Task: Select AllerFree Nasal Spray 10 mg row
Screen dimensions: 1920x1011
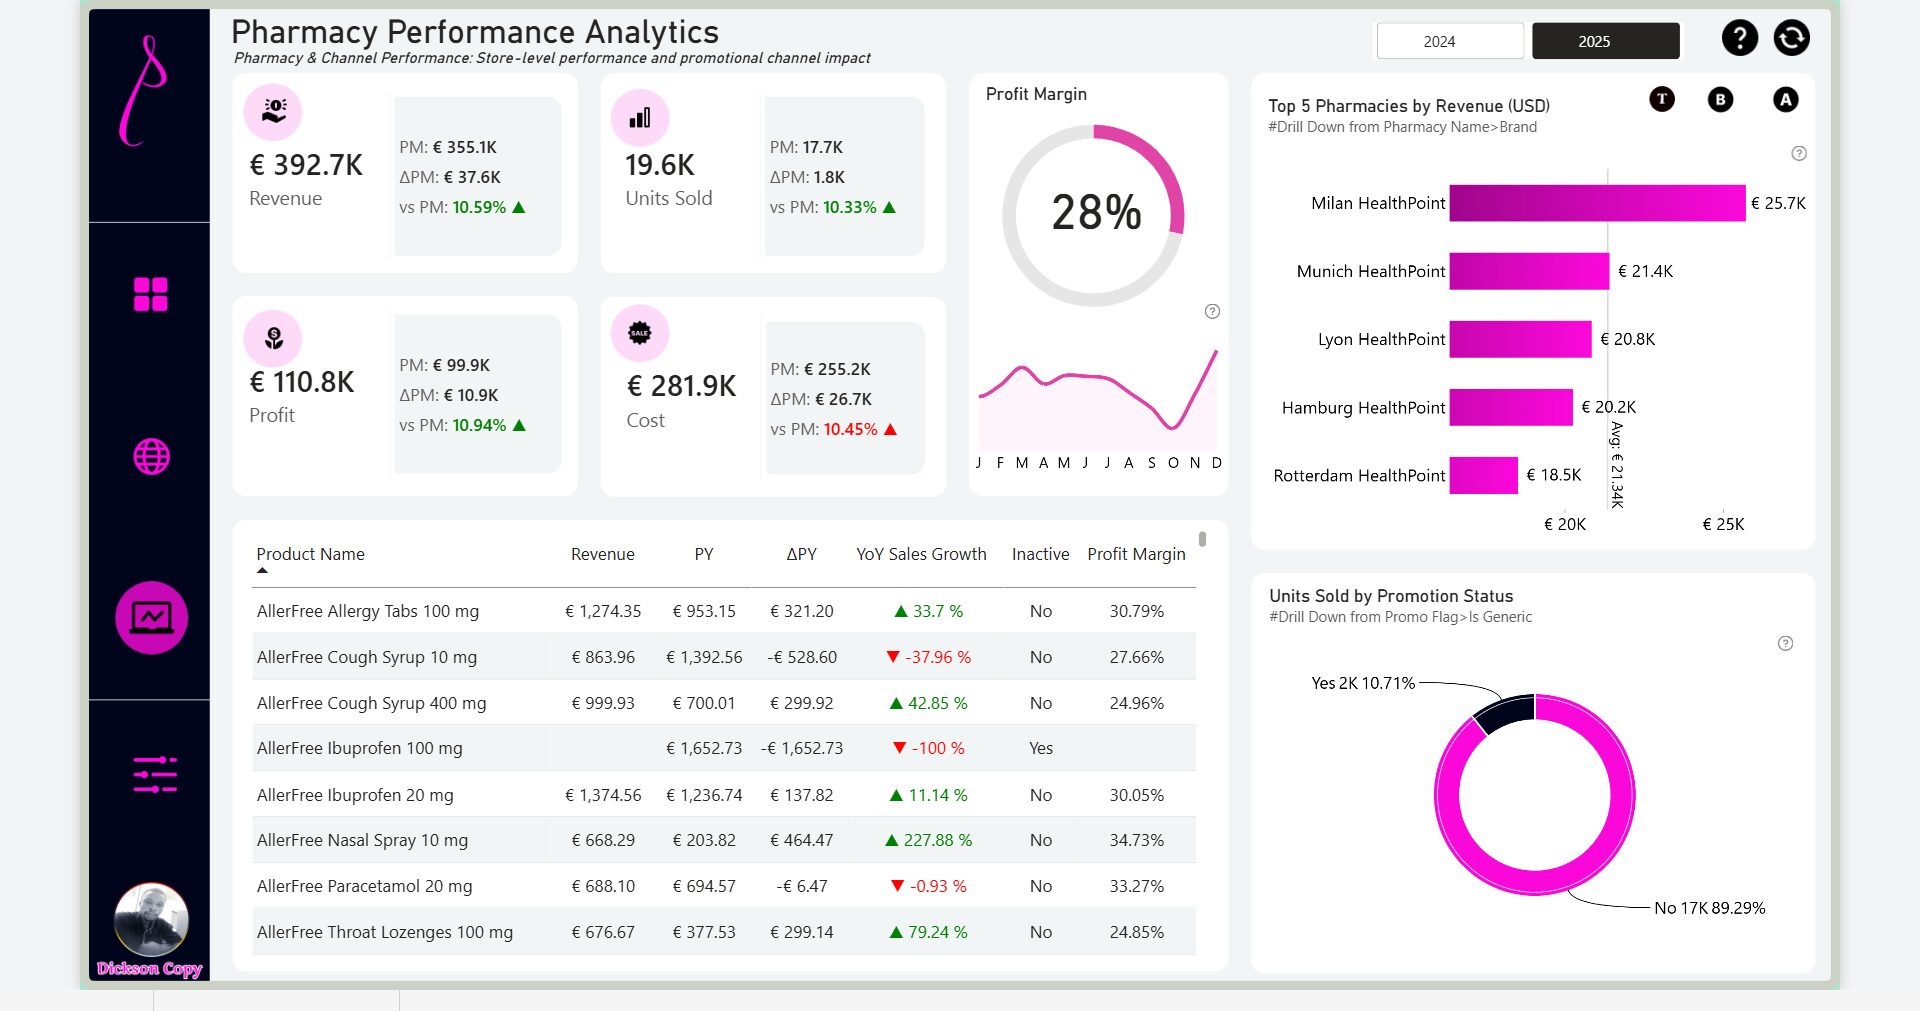Action: pyautogui.click(x=362, y=840)
